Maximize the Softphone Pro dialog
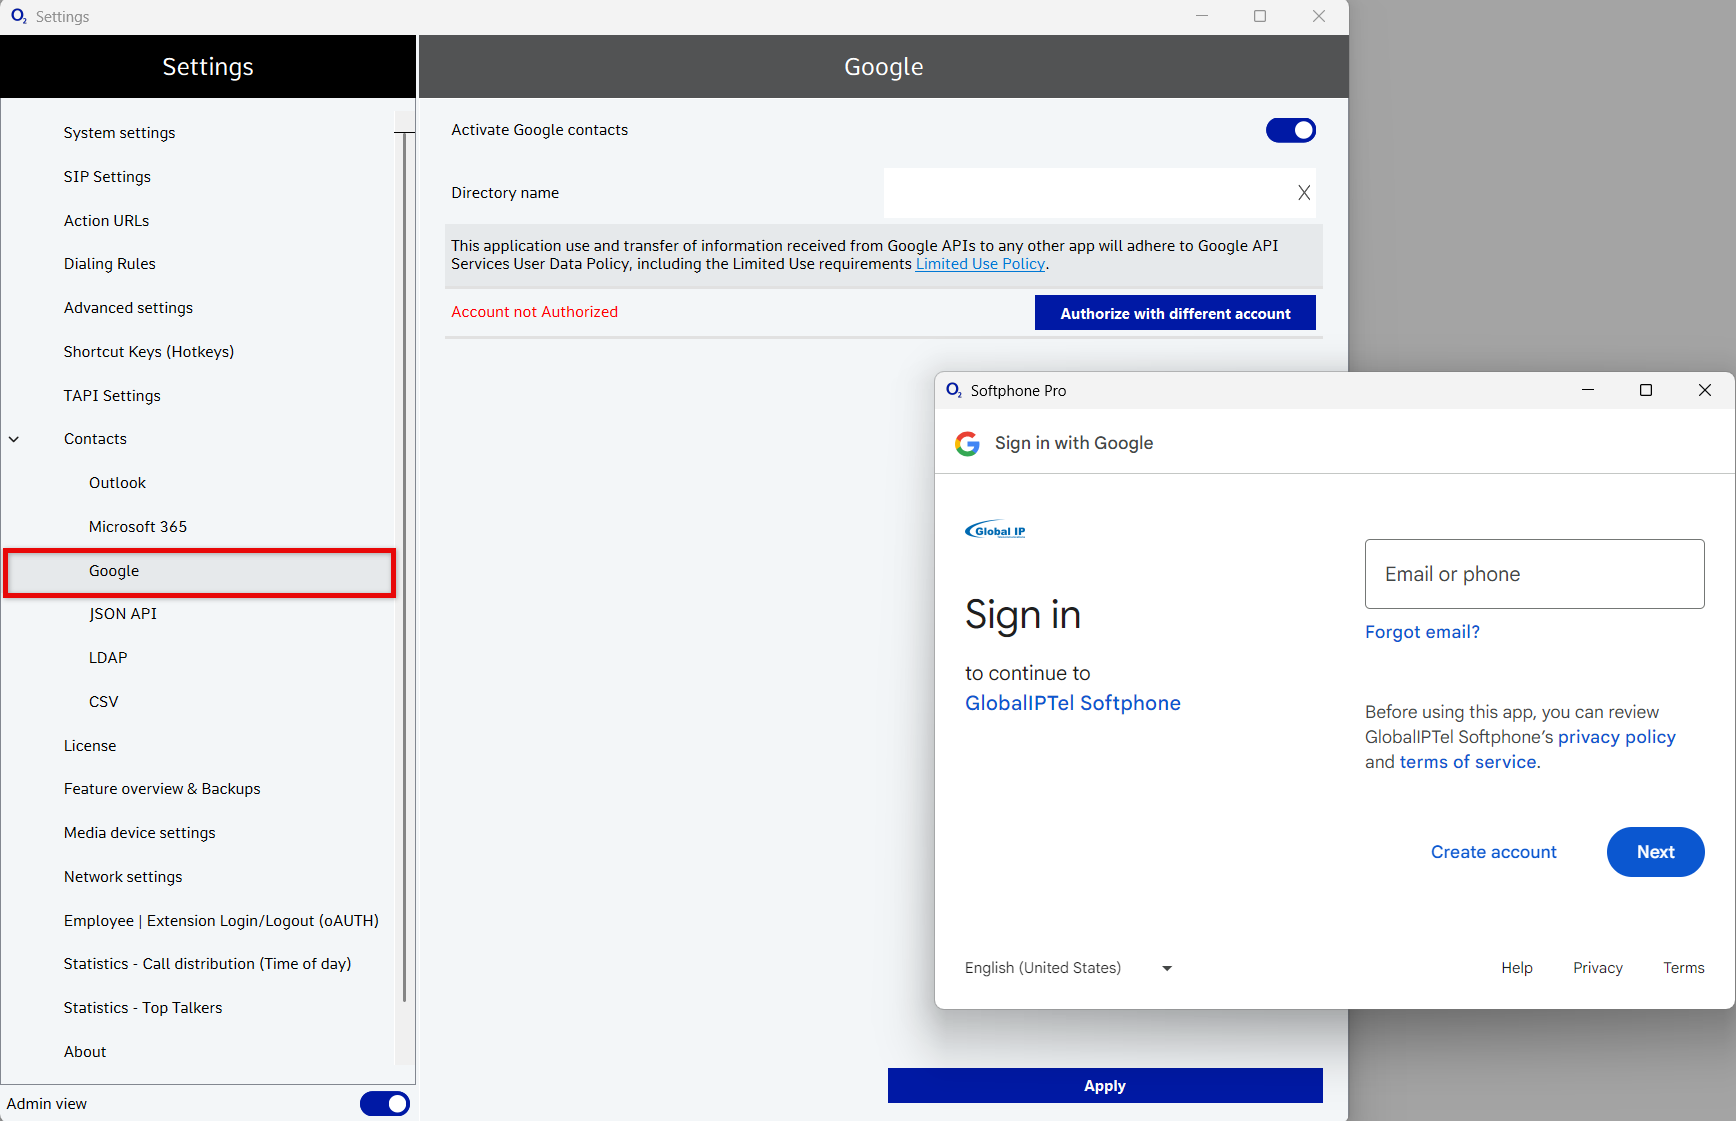This screenshot has height=1121, width=1736. [1645, 390]
